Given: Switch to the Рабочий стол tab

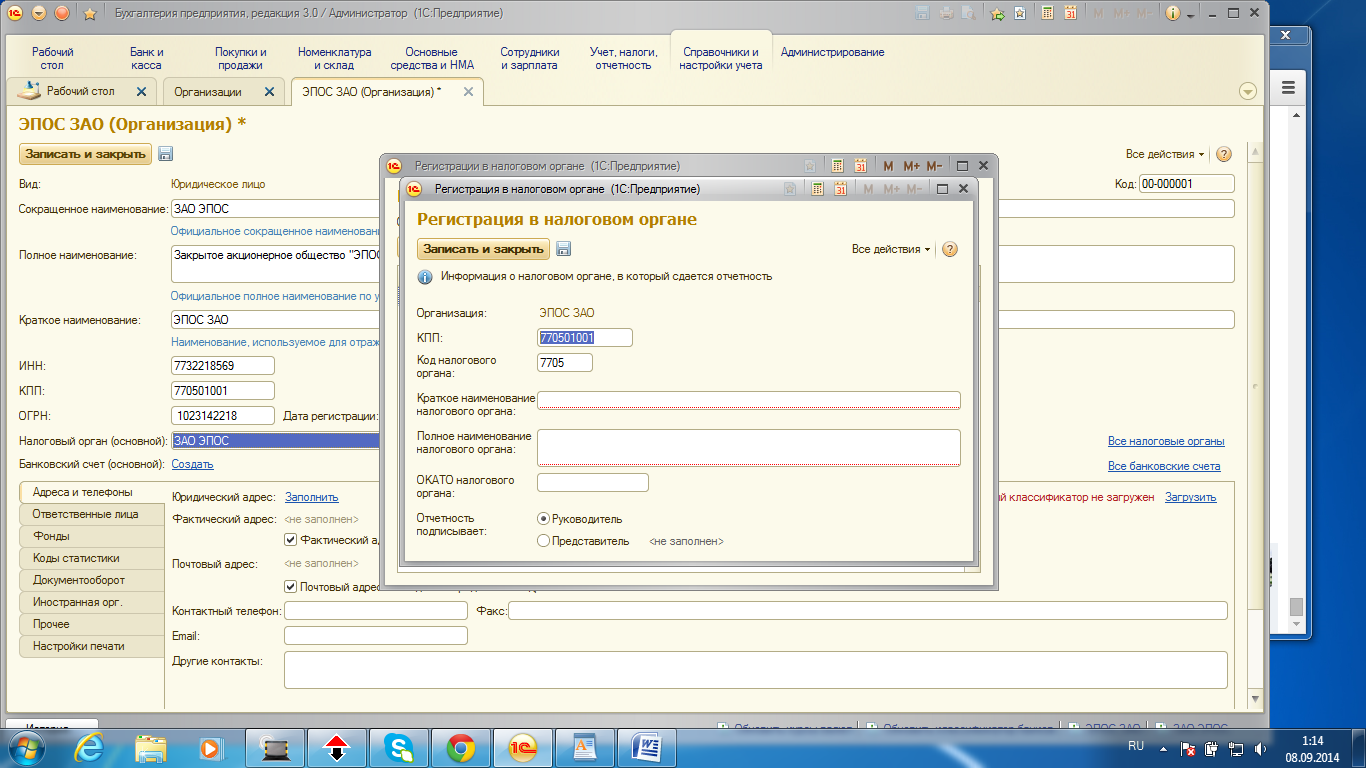Looking at the screenshot, I should pos(81,91).
